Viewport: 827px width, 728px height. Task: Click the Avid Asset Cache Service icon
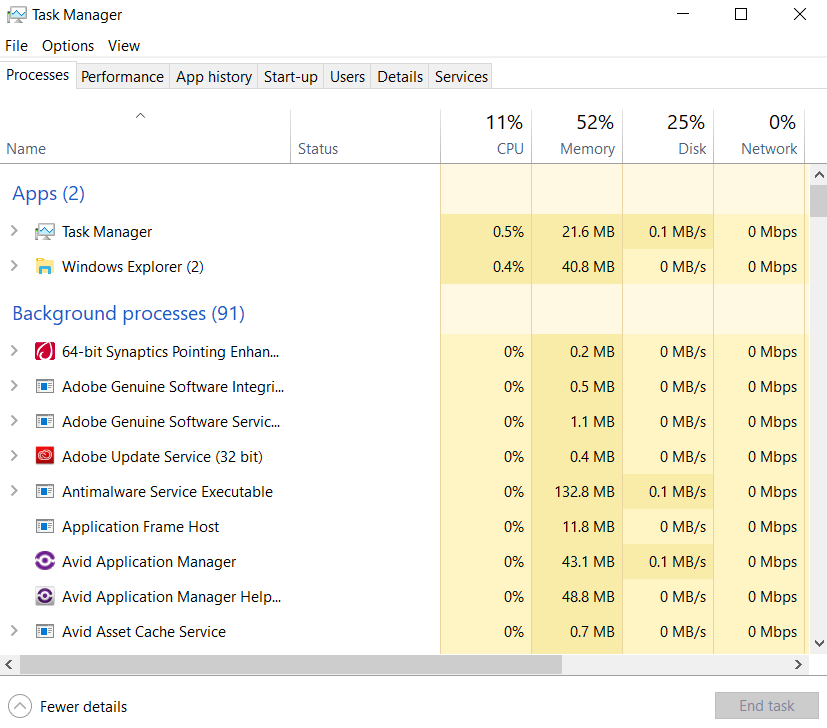coord(45,631)
